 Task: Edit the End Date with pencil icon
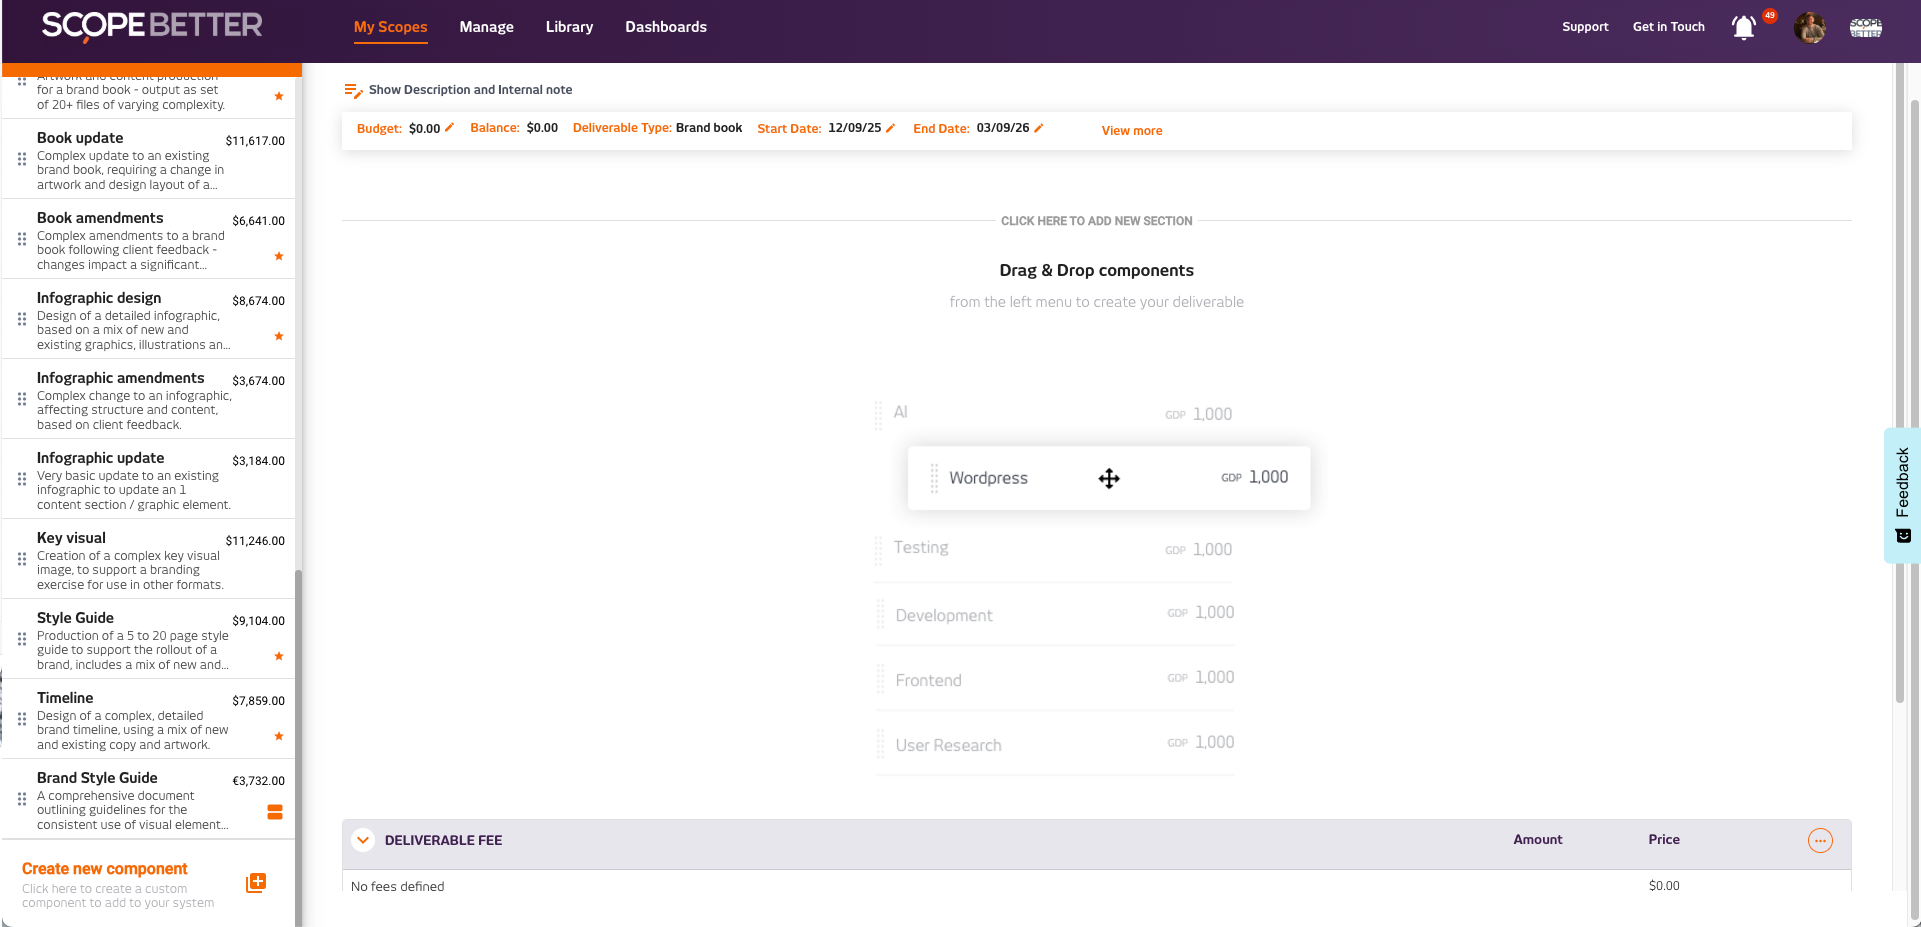(x=1038, y=128)
